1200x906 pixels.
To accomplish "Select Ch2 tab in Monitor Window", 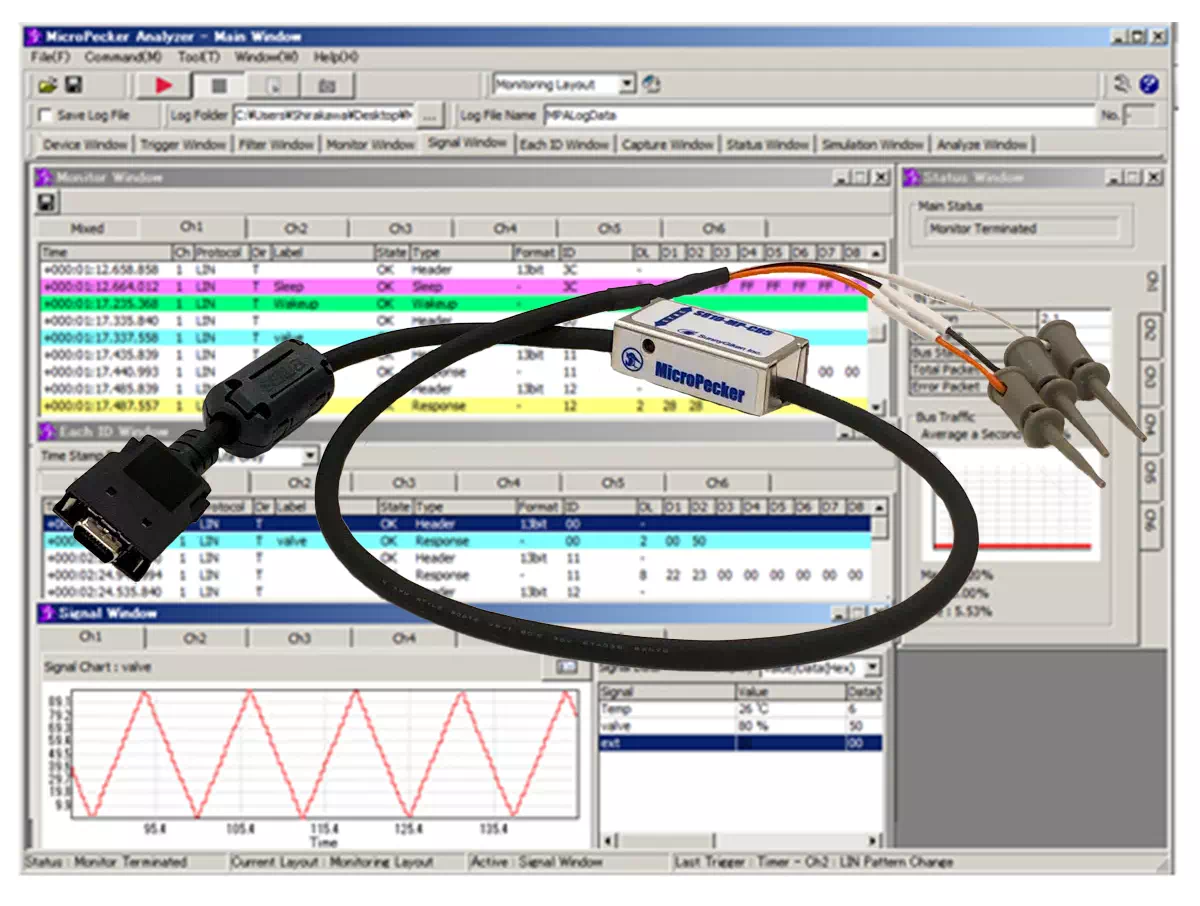I will click(x=297, y=228).
